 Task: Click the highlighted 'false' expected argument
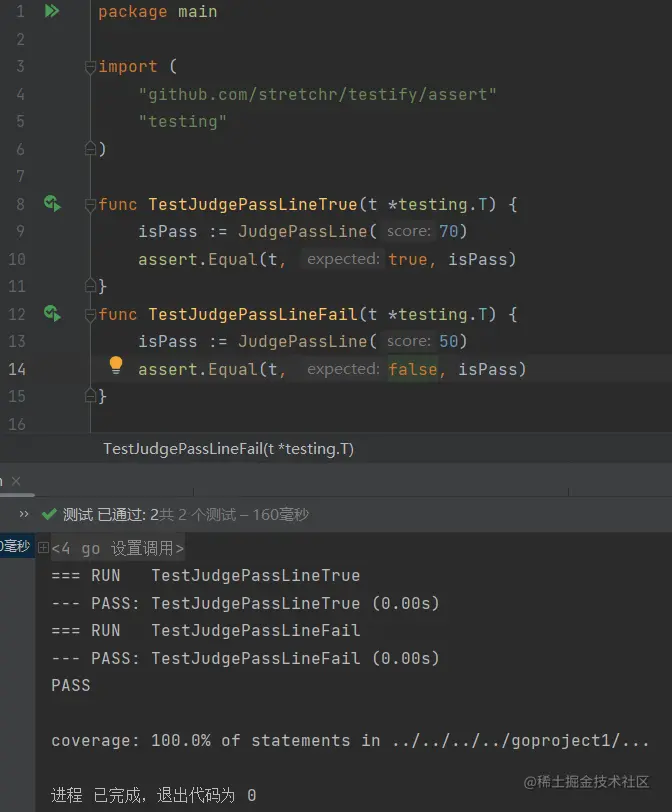pyautogui.click(x=413, y=369)
